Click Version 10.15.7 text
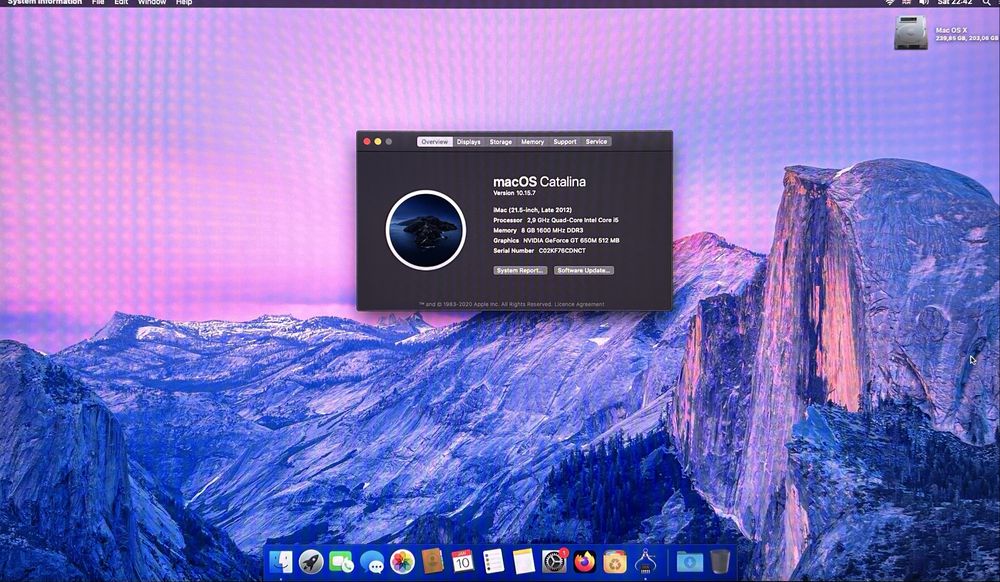Image resolution: width=1000 pixels, height=582 pixels. click(x=514, y=193)
